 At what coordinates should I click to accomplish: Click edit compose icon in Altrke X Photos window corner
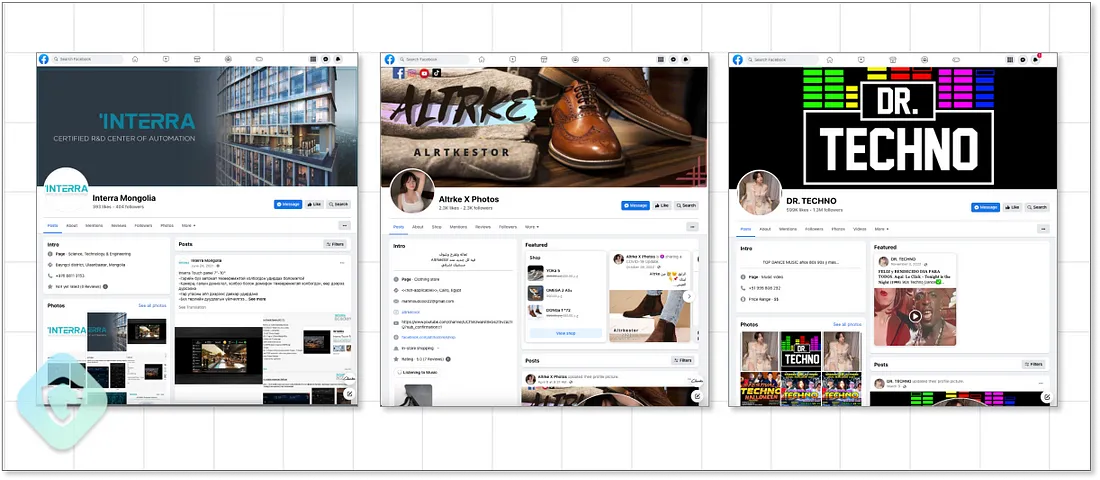pyautogui.click(x=697, y=396)
